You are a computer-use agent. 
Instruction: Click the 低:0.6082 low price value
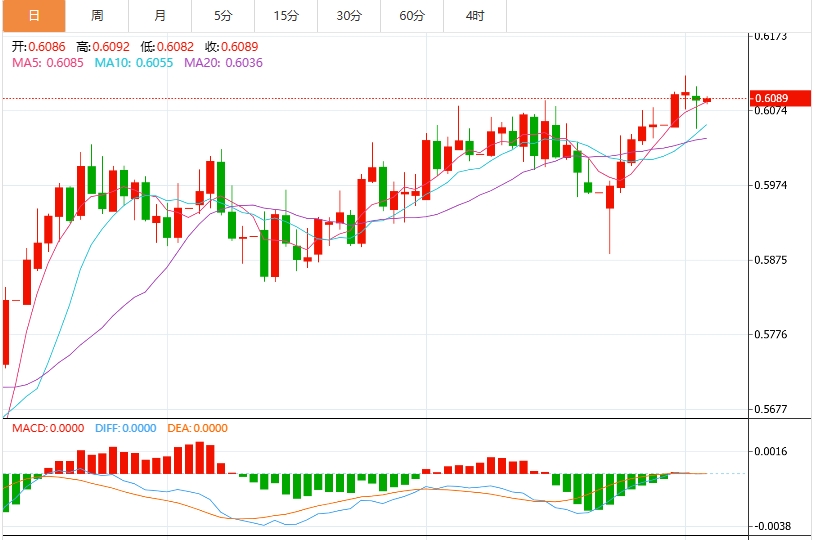[167, 47]
